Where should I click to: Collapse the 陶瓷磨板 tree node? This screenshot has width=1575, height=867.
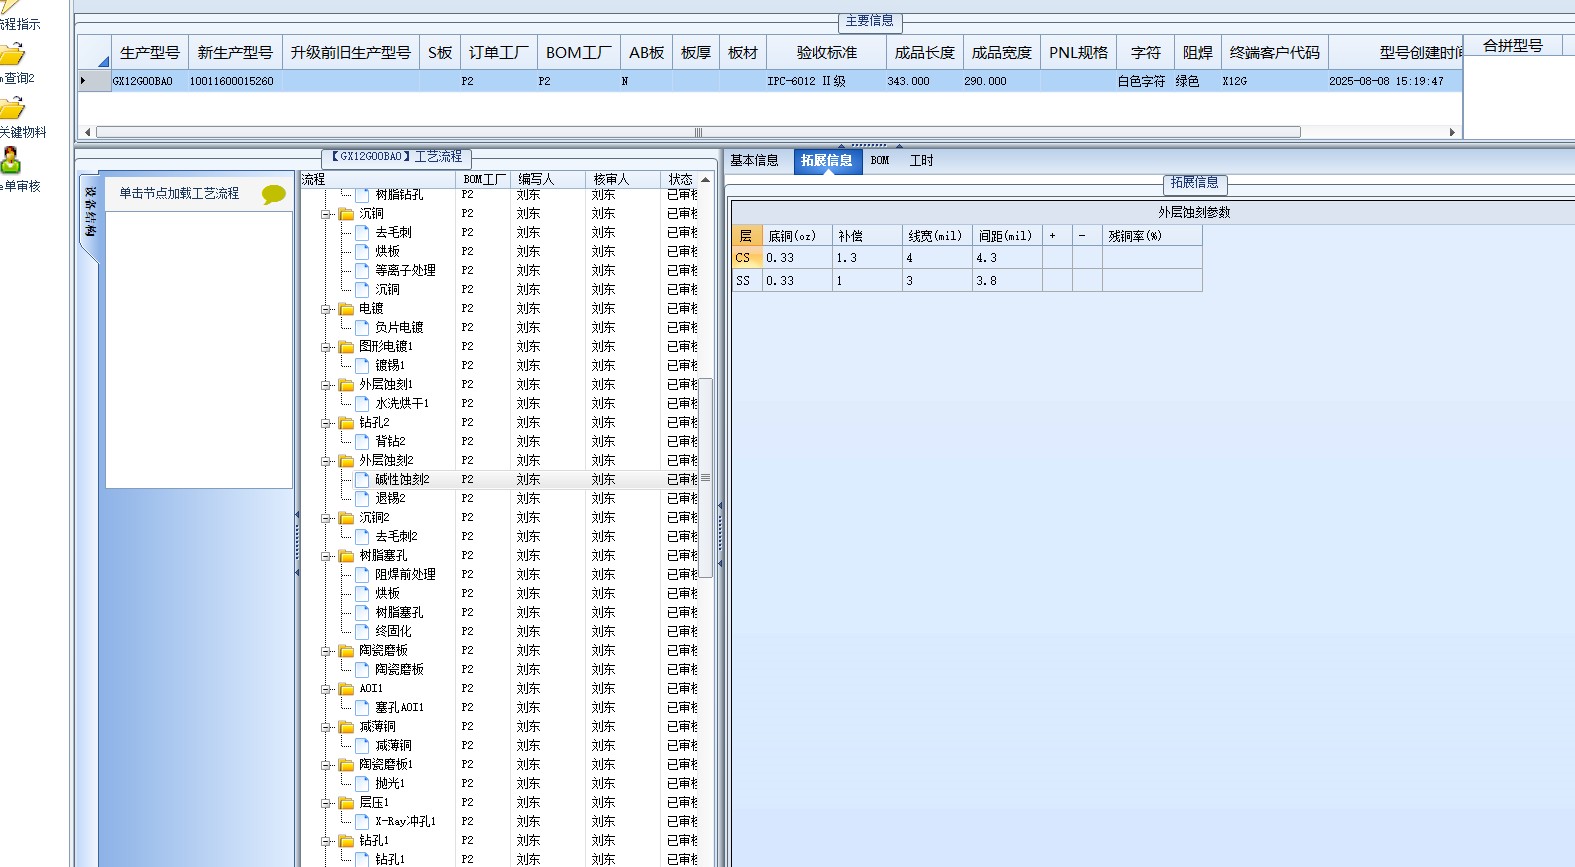tap(326, 651)
